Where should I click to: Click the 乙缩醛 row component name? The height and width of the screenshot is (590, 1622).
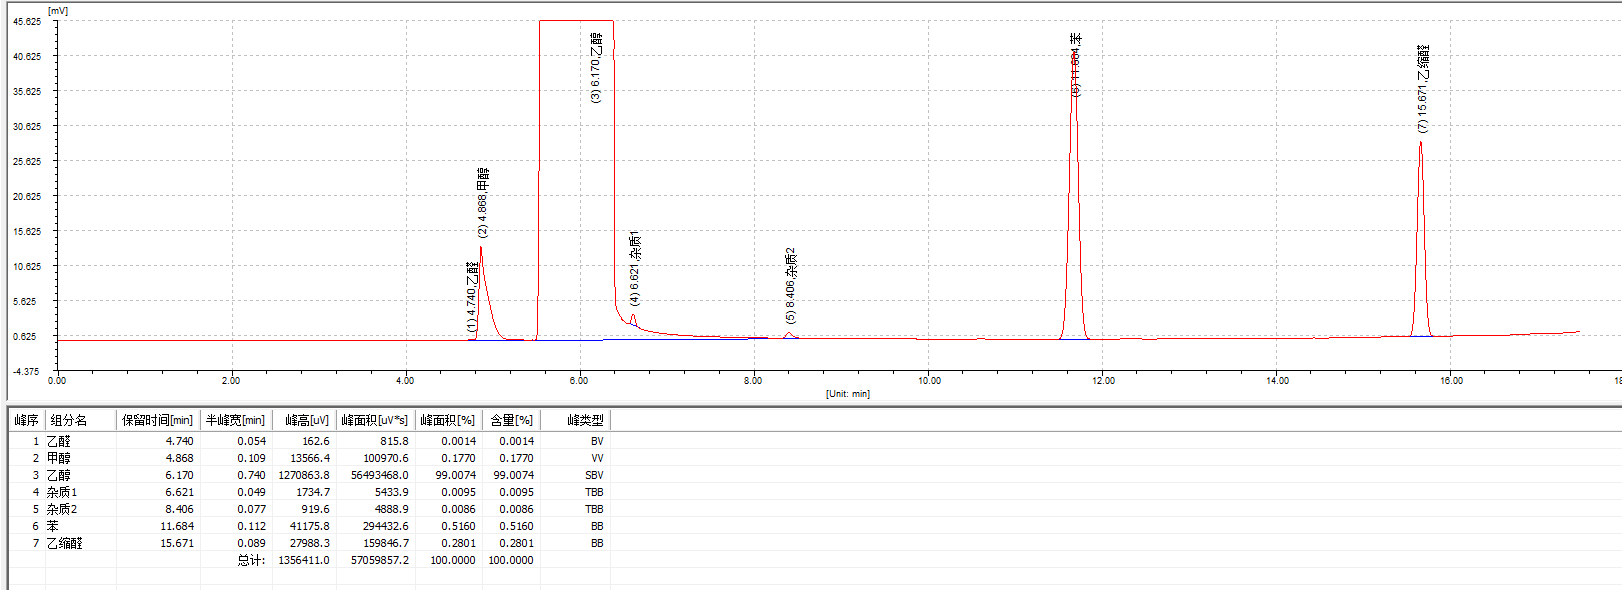pyautogui.click(x=65, y=543)
